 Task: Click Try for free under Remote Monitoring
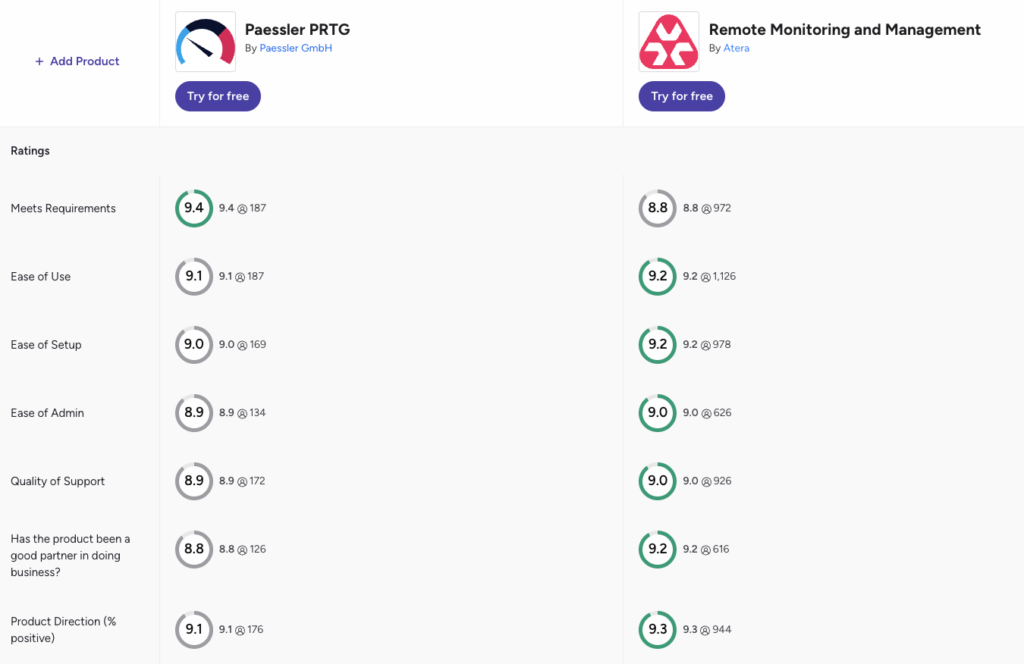682,96
